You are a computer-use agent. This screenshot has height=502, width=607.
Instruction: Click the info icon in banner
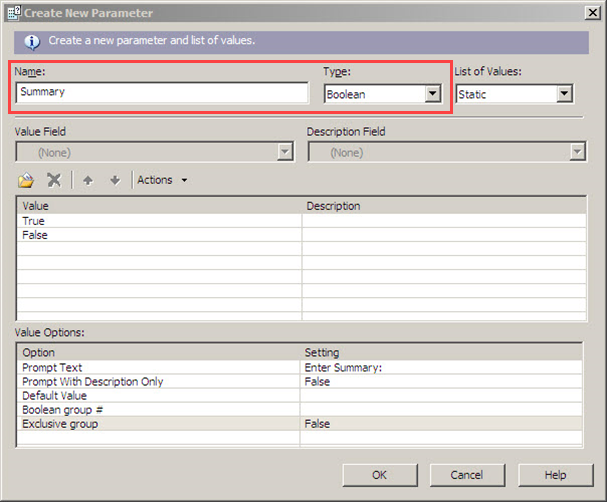pos(32,41)
